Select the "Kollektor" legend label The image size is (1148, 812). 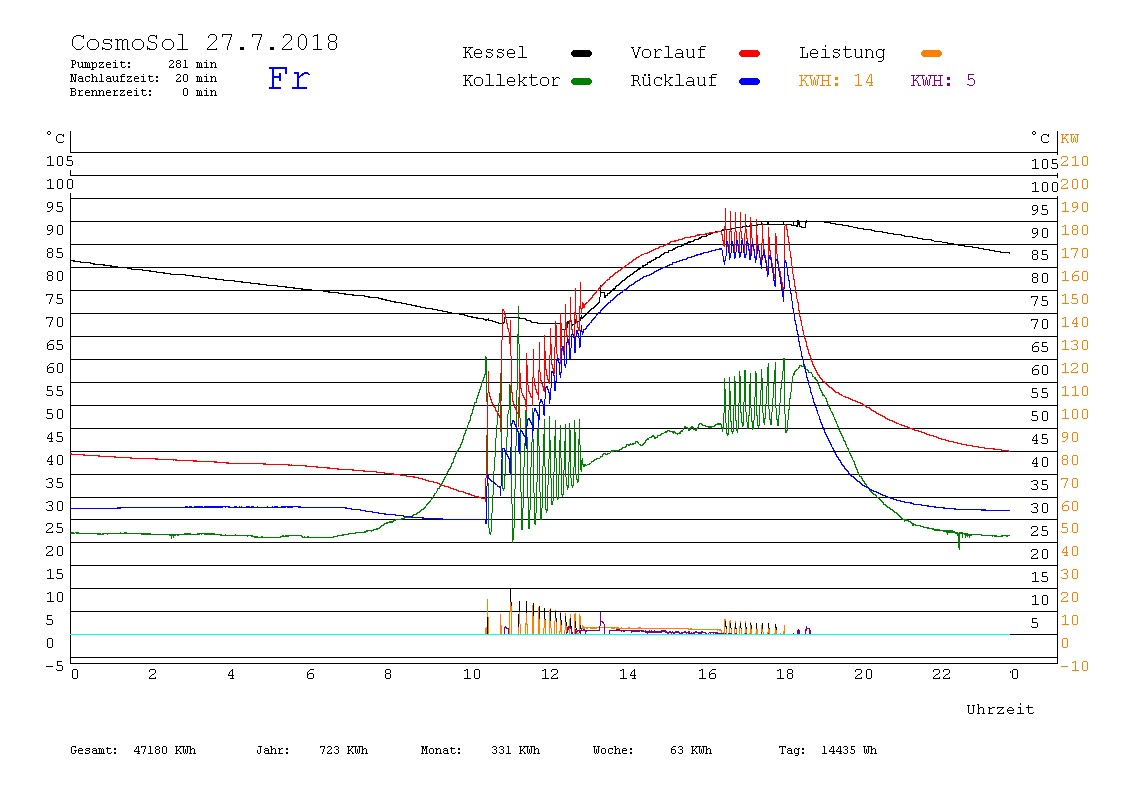[x=511, y=81]
